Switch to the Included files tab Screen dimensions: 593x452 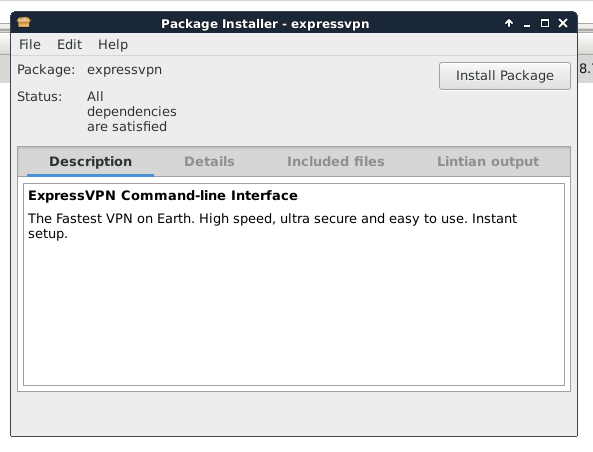coord(335,162)
